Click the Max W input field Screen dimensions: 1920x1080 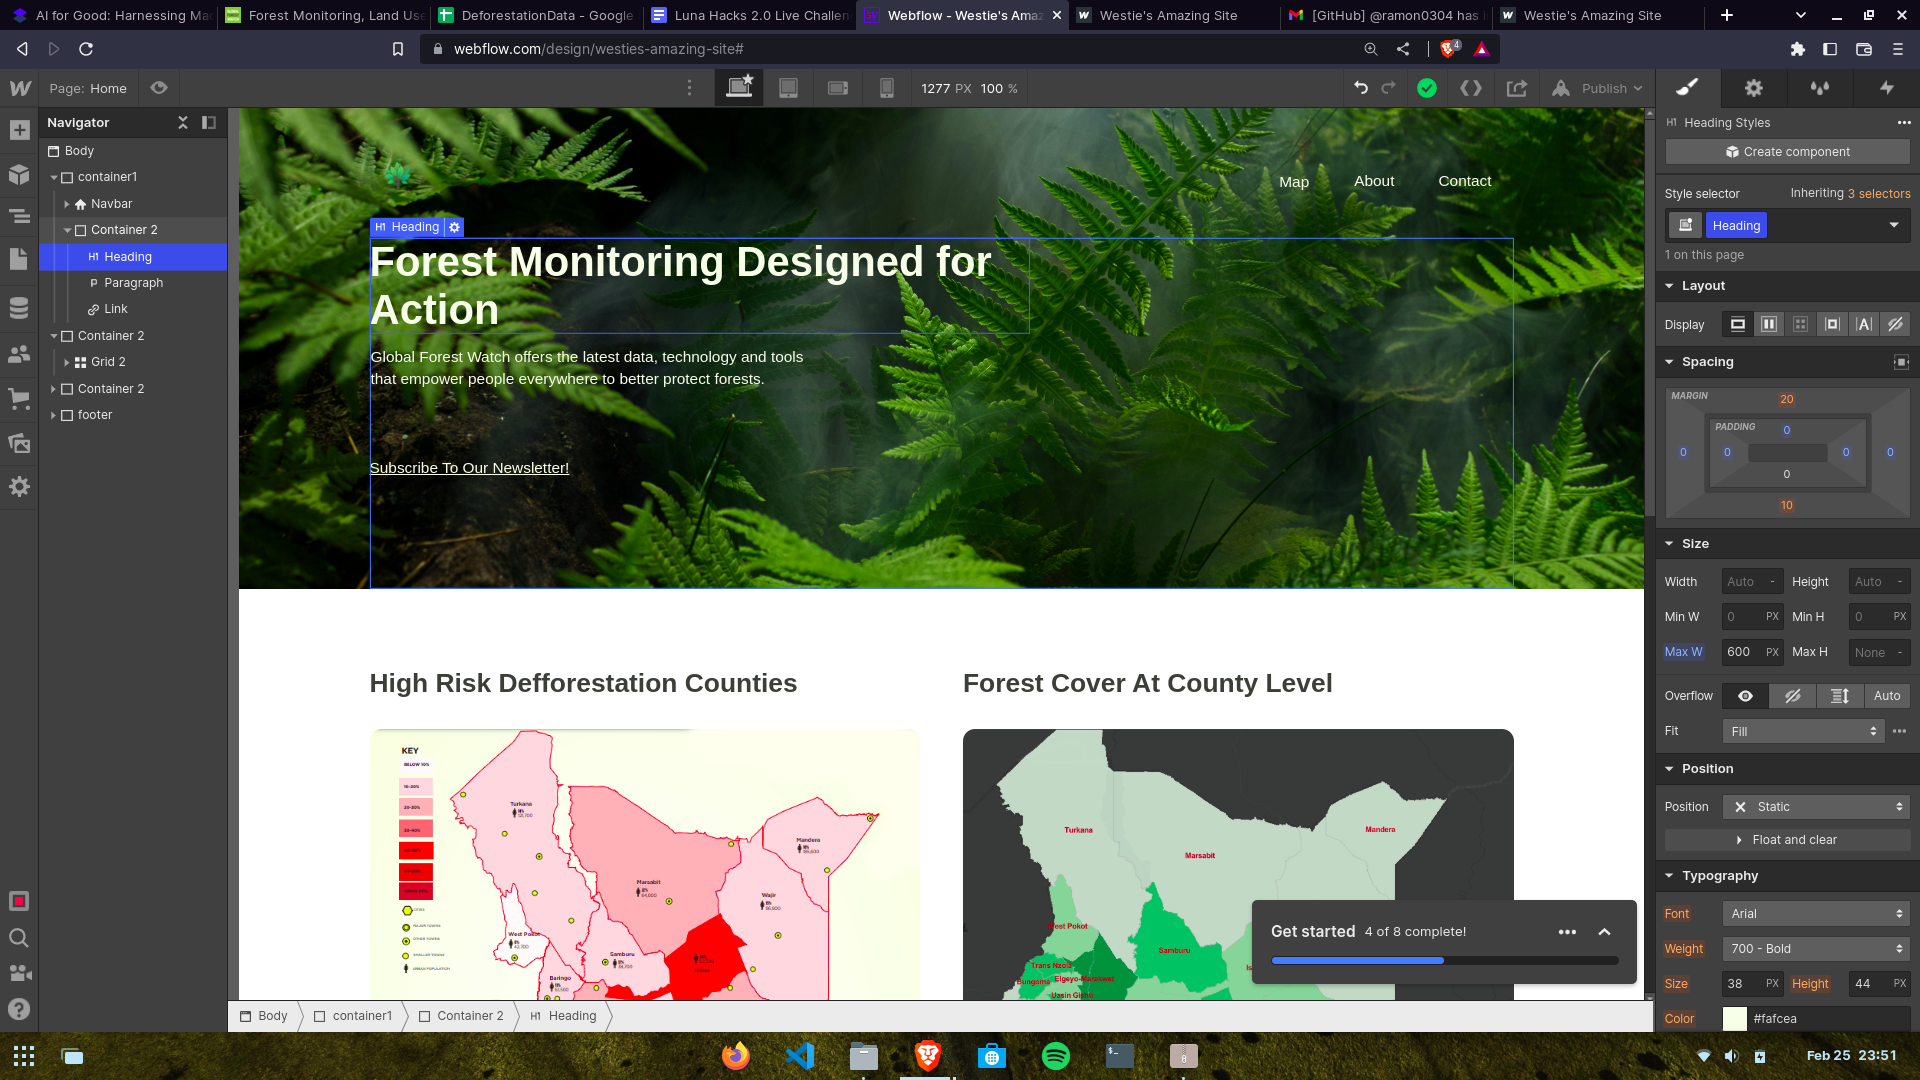pos(1740,652)
